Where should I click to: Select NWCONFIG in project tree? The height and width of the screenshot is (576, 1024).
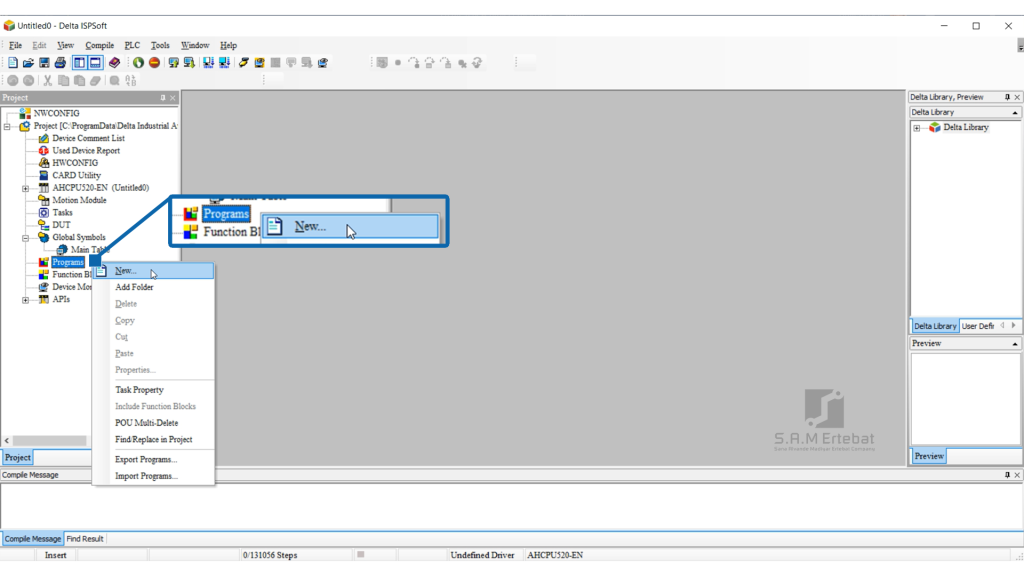point(56,113)
